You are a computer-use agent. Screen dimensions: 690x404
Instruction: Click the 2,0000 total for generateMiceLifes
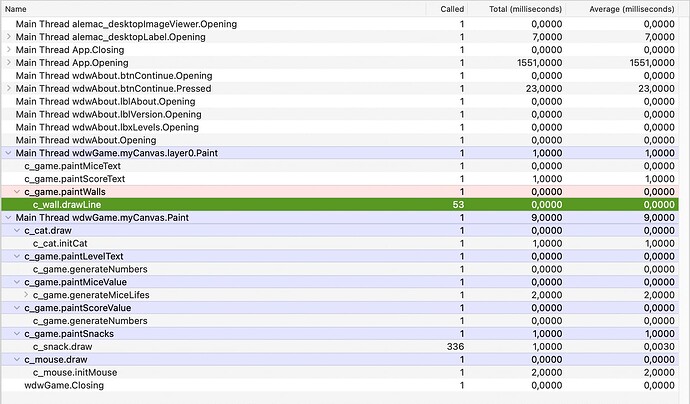[547, 295]
